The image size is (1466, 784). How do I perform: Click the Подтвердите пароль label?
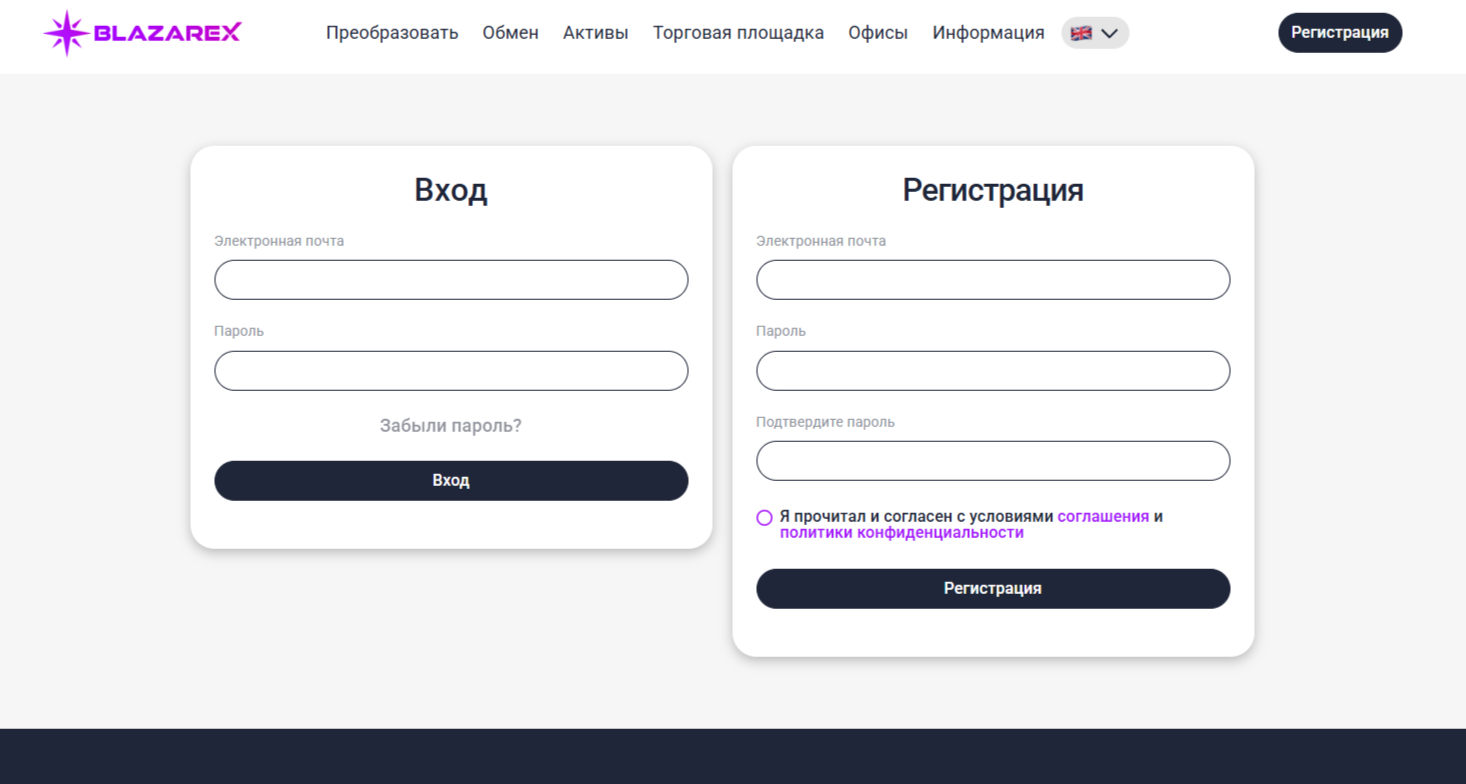coord(825,422)
